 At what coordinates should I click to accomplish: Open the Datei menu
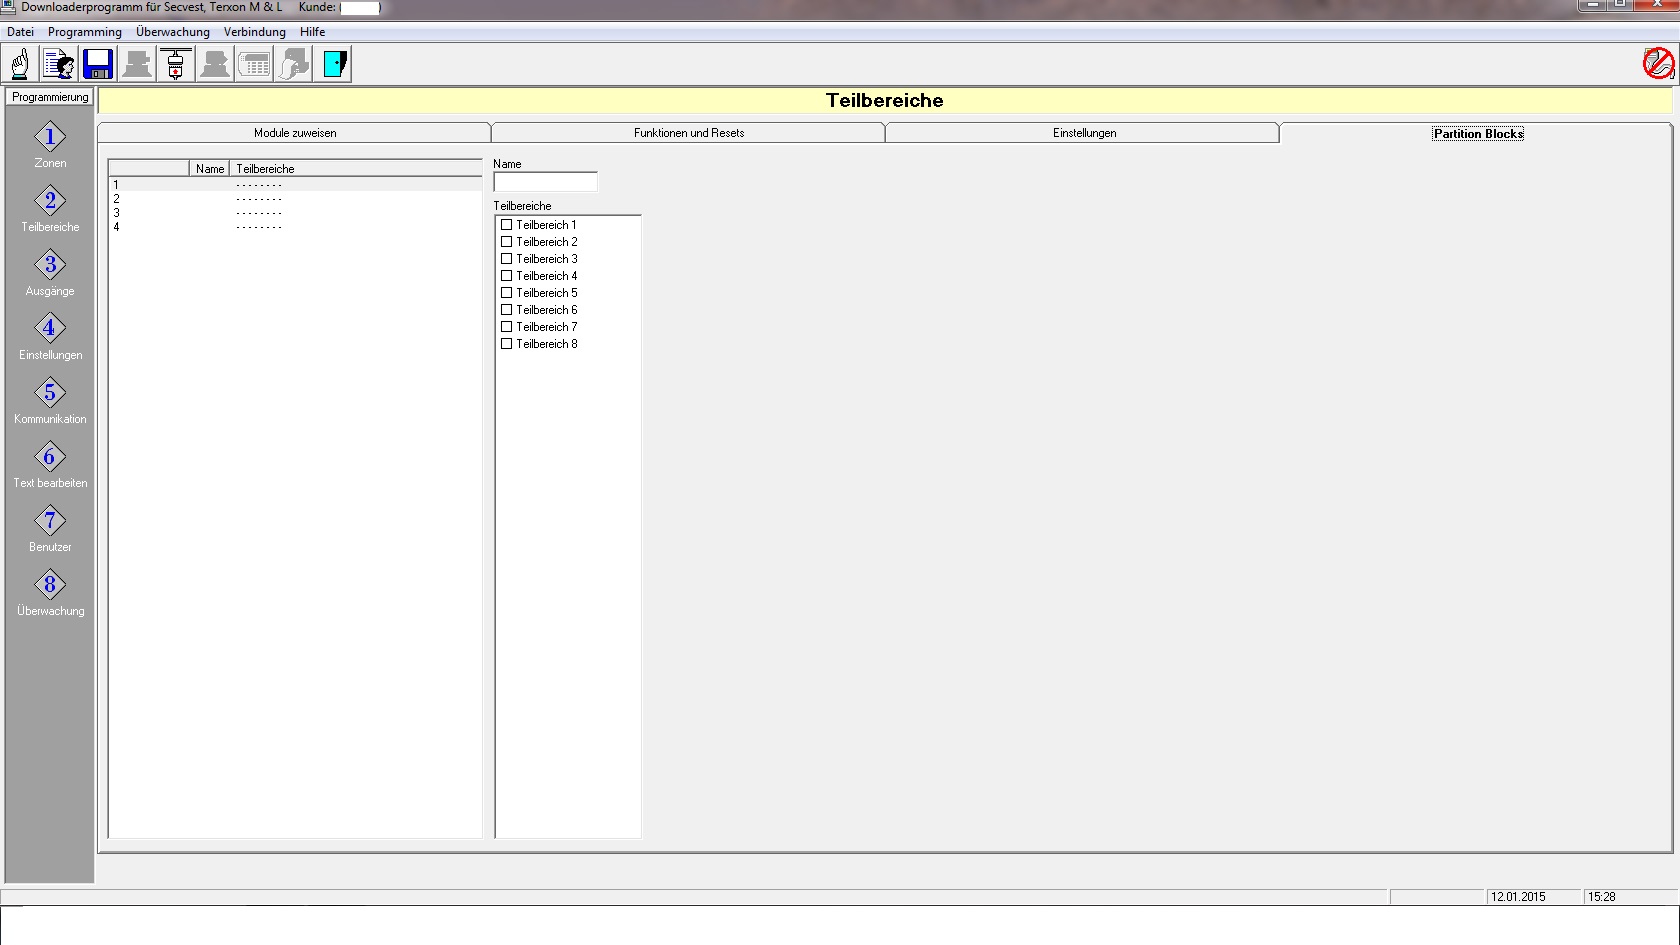point(20,32)
